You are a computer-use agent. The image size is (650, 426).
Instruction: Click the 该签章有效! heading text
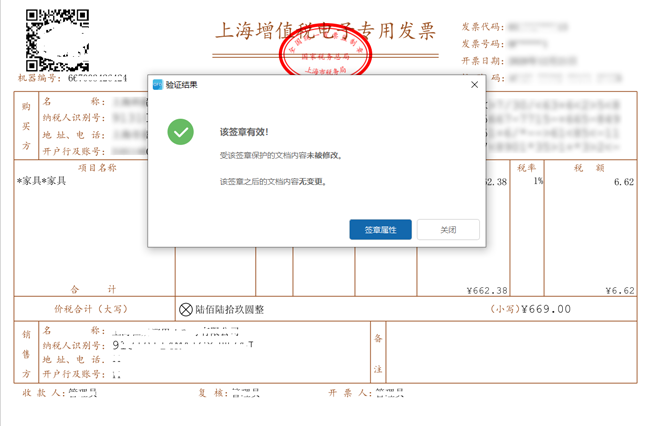point(244,131)
